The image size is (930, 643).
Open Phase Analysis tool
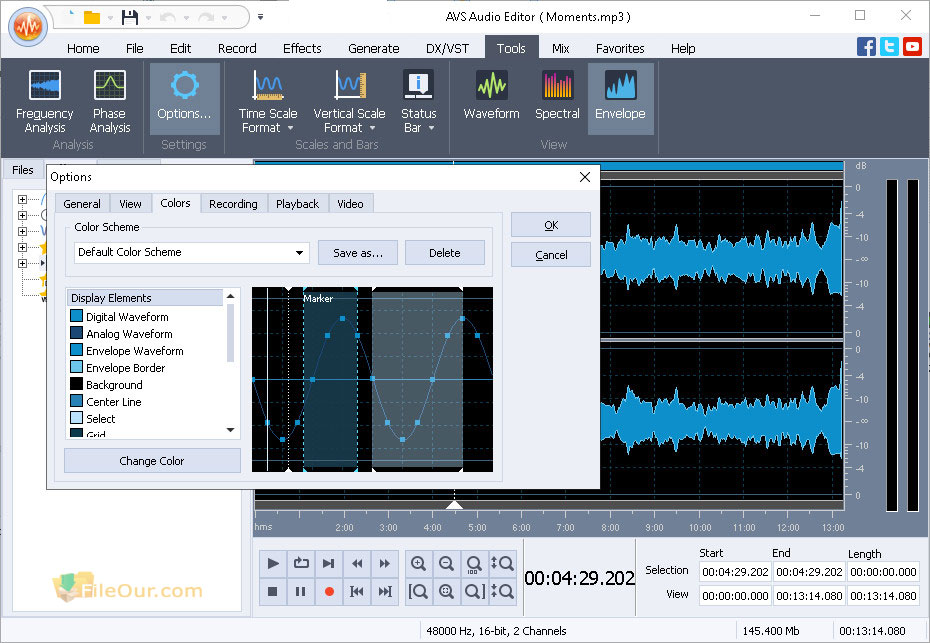(x=110, y=101)
